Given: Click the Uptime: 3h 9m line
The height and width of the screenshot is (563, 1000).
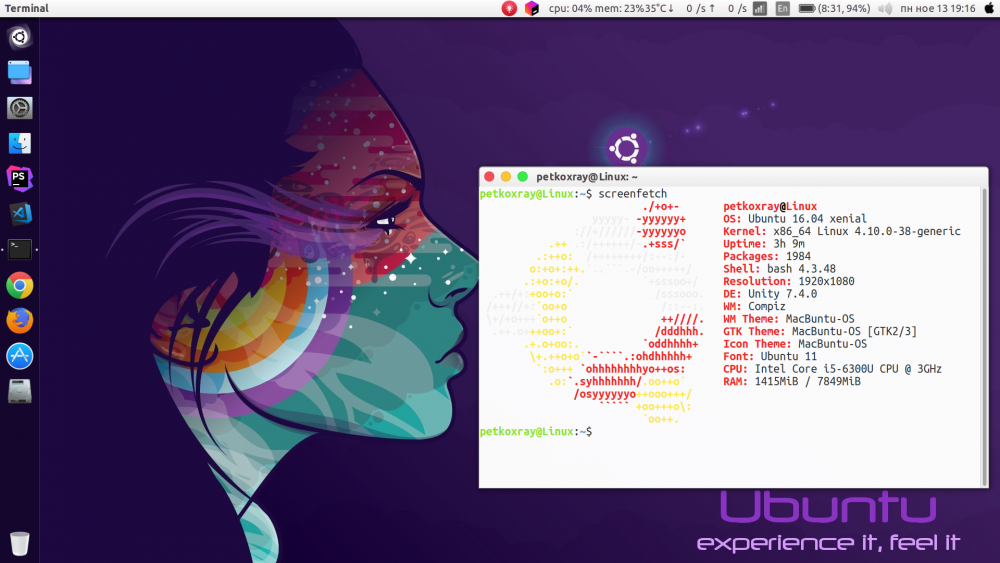Looking at the screenshot, I should point(764,244).
